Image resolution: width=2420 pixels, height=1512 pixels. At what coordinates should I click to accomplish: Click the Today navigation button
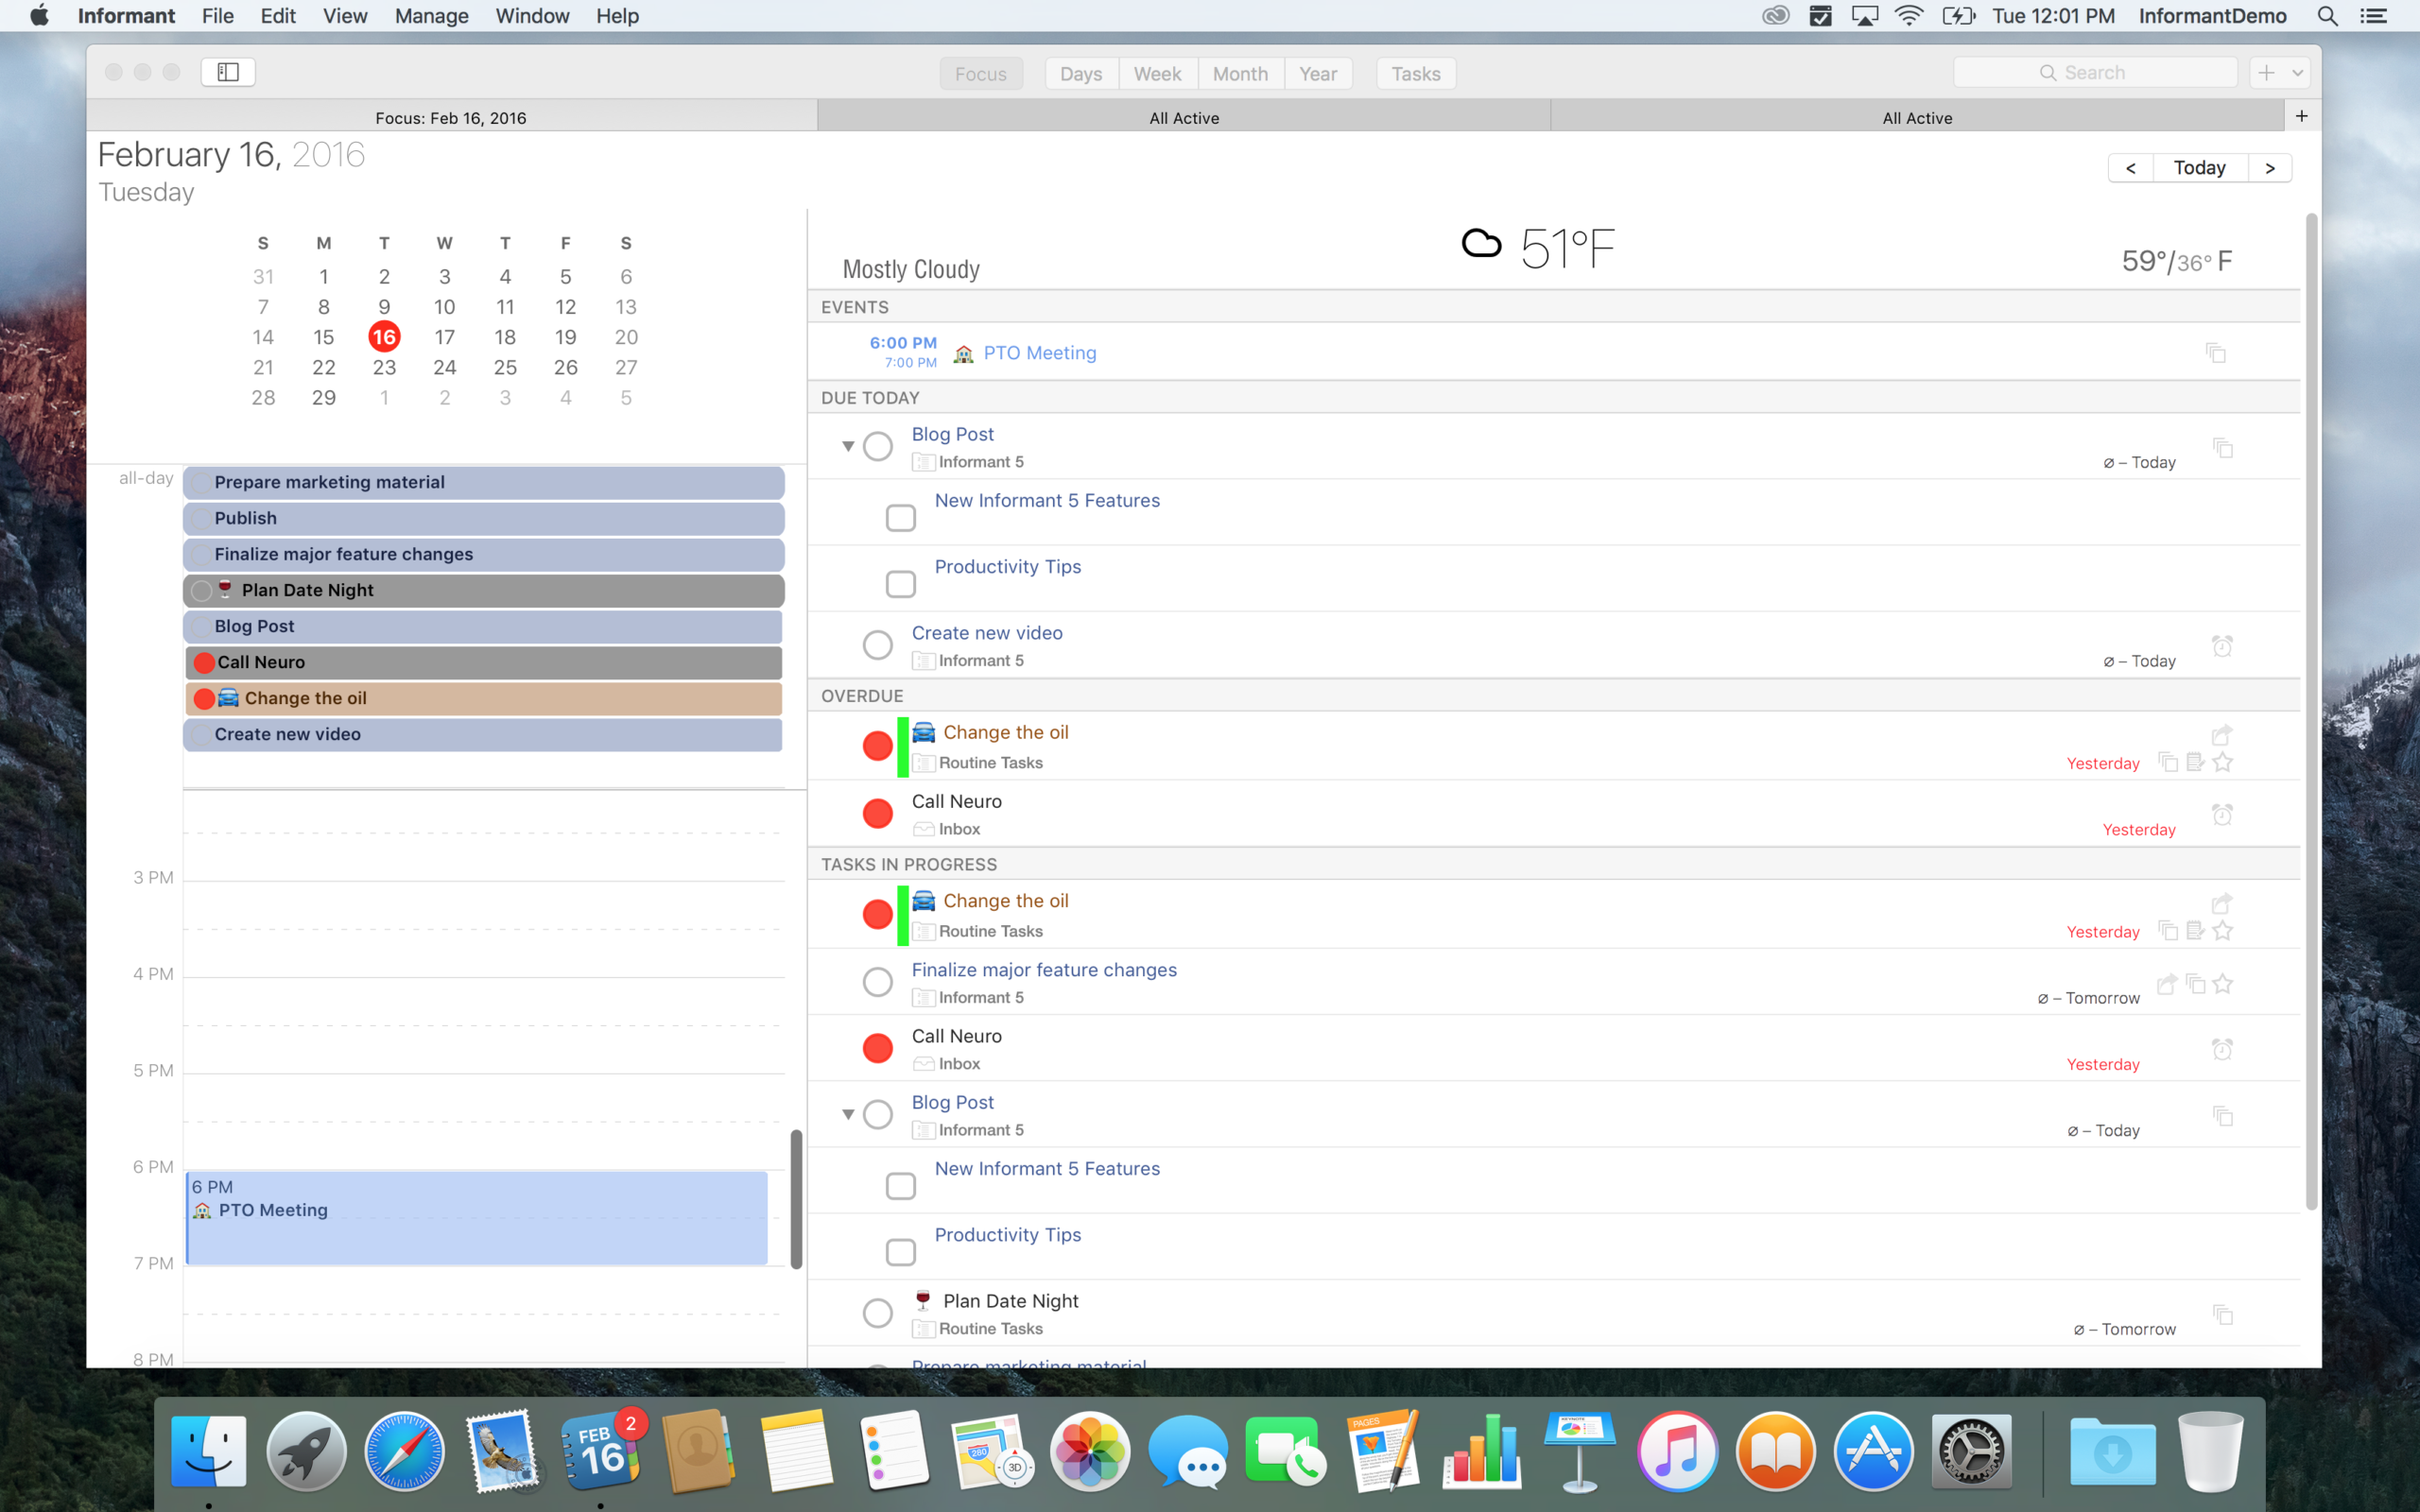(2199, 168)
